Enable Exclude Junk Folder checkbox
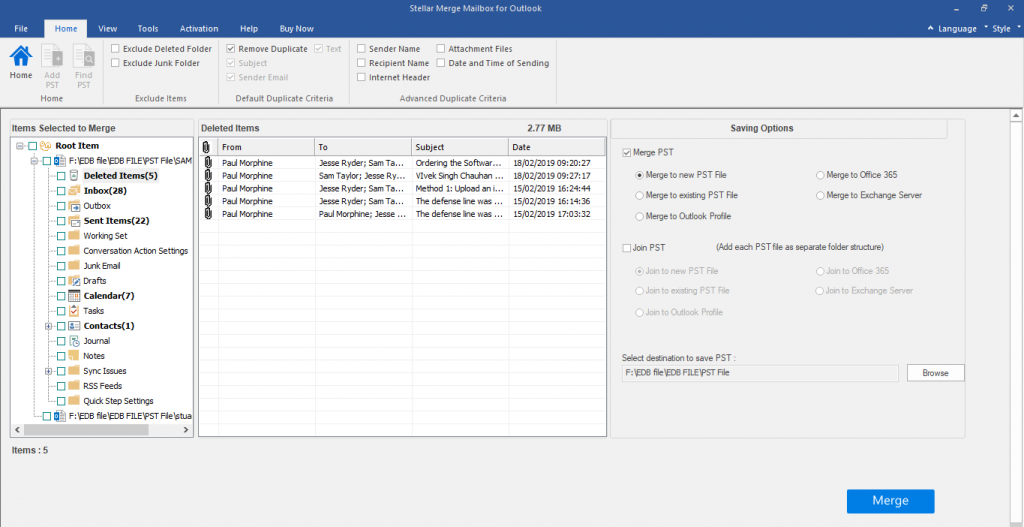This screenshot has height=527, width=1024. tap(115, 63)
